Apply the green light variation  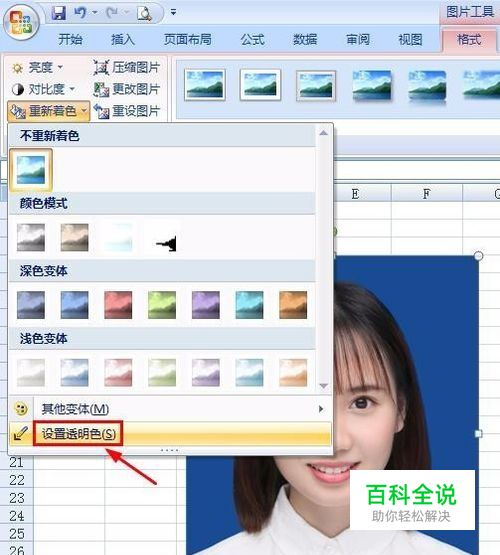tap(162, 372)
